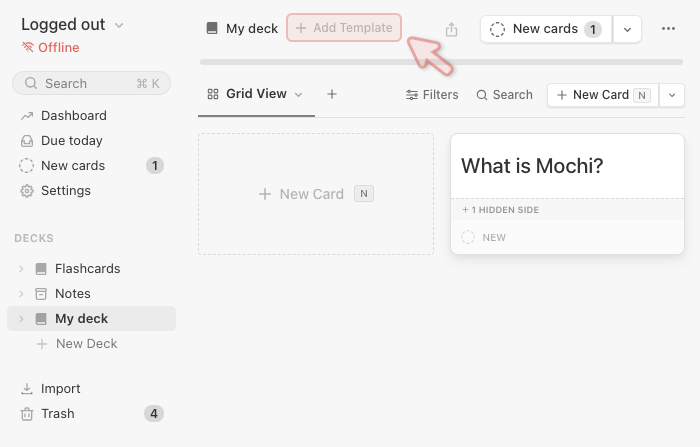The width and height of the screenshot is (700, 447).
Task: Click the Add Template button
Action: pos(344,28)
